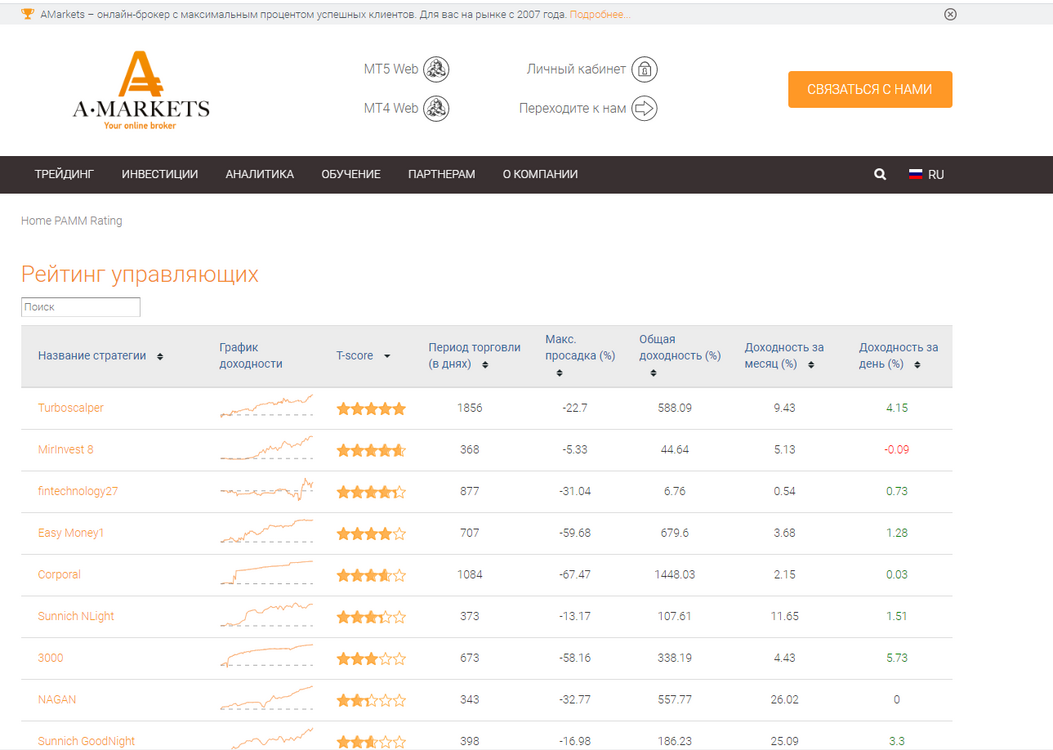Sort by Доходность за день arrows

917,365
